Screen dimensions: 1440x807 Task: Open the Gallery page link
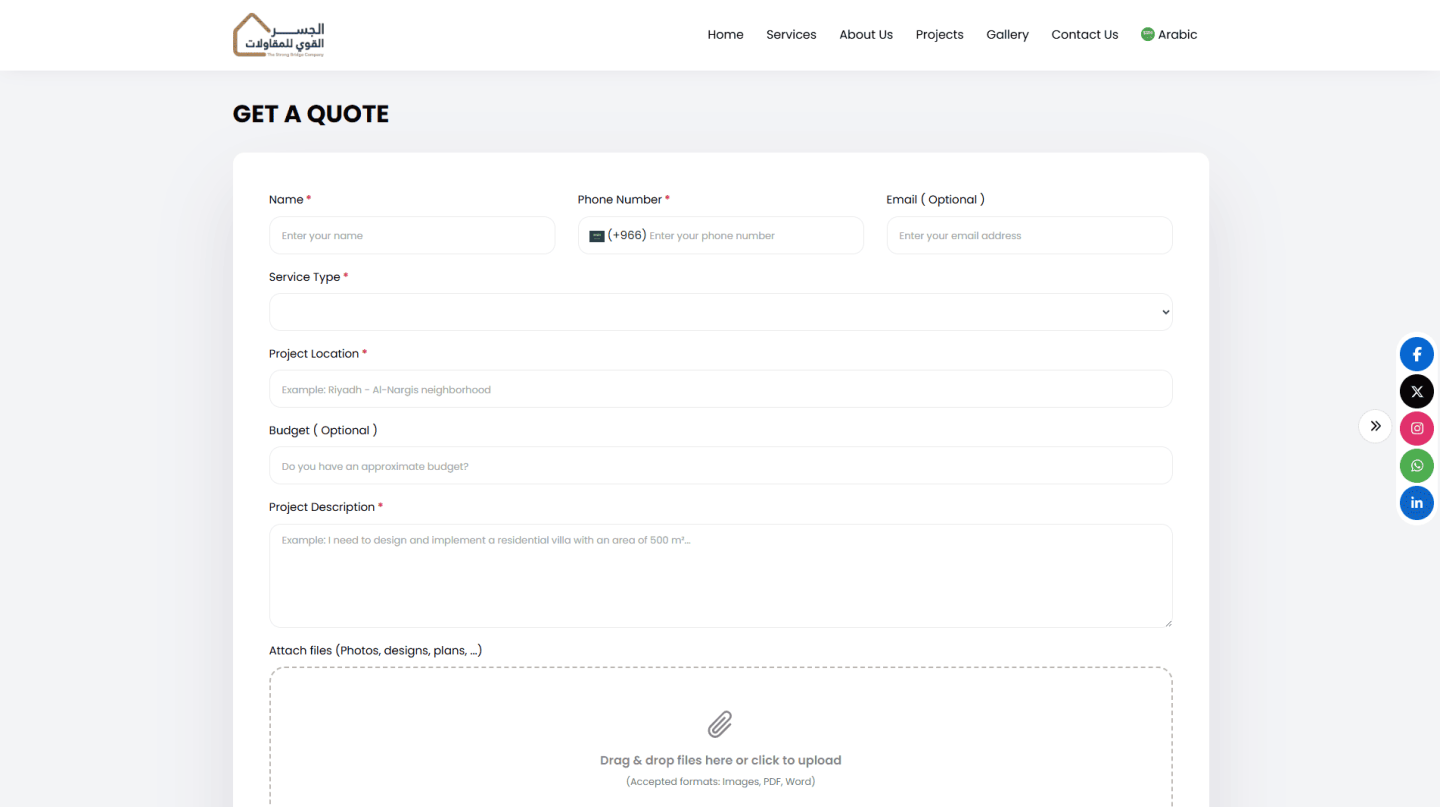[1007, 34]
